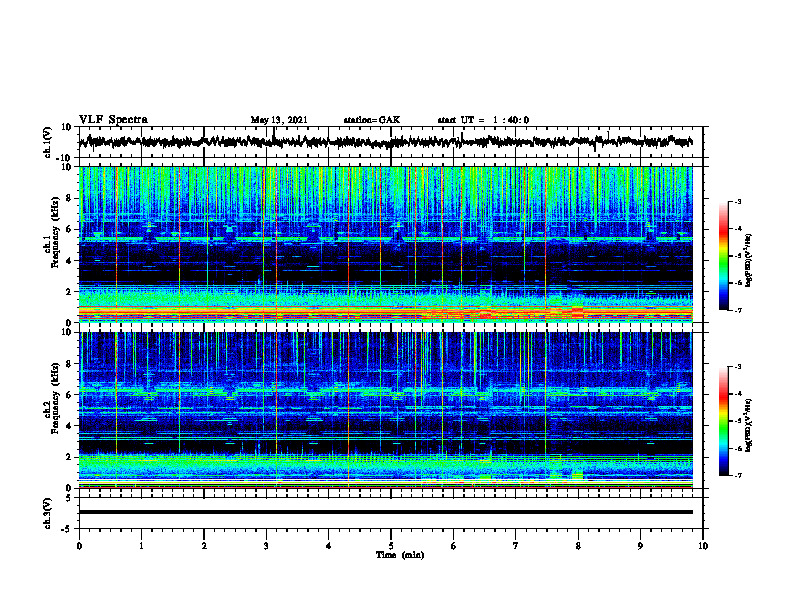The image size is (792, 612).
Task: Click the ch.2 spectrogram panel
Action: pos(385,410)
